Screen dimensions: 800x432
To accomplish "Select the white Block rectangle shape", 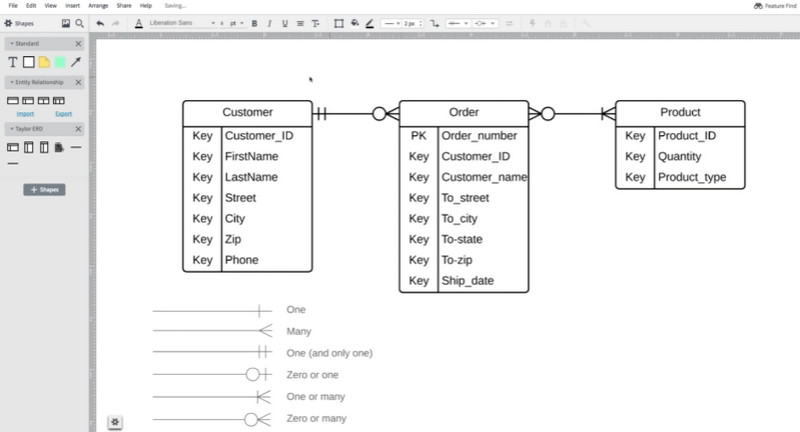I will (x=29, y=62).
